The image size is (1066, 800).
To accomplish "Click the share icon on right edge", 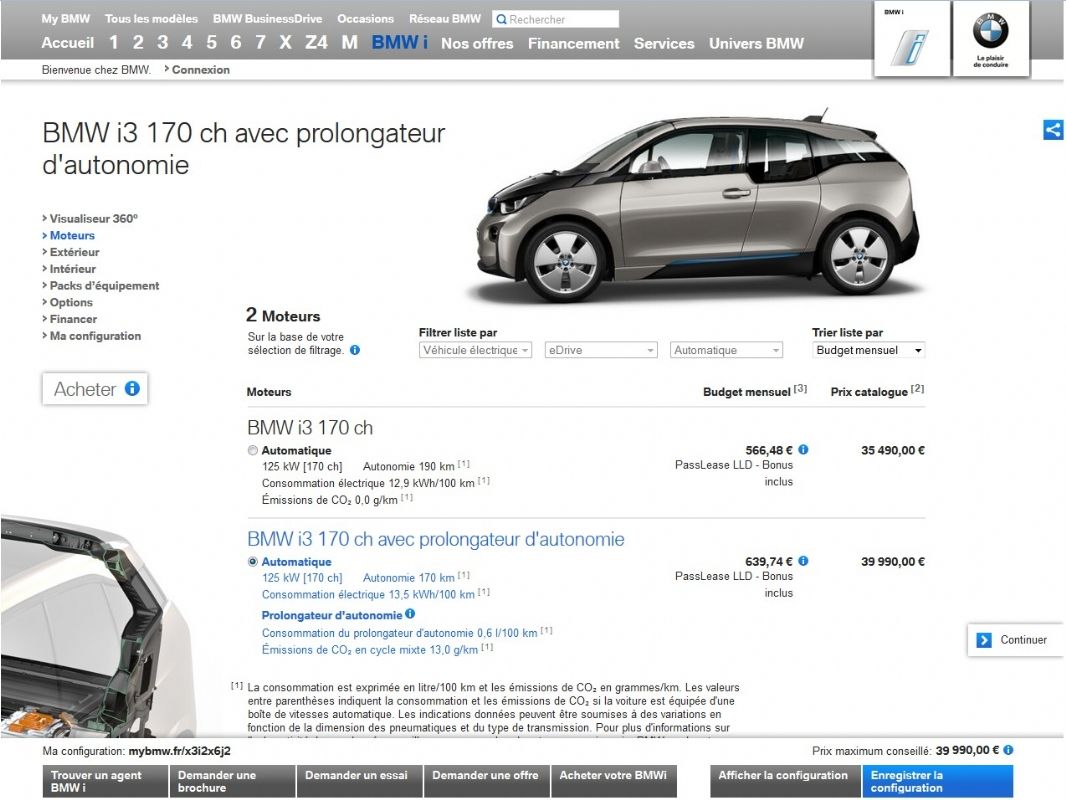I will [1053, 130].
